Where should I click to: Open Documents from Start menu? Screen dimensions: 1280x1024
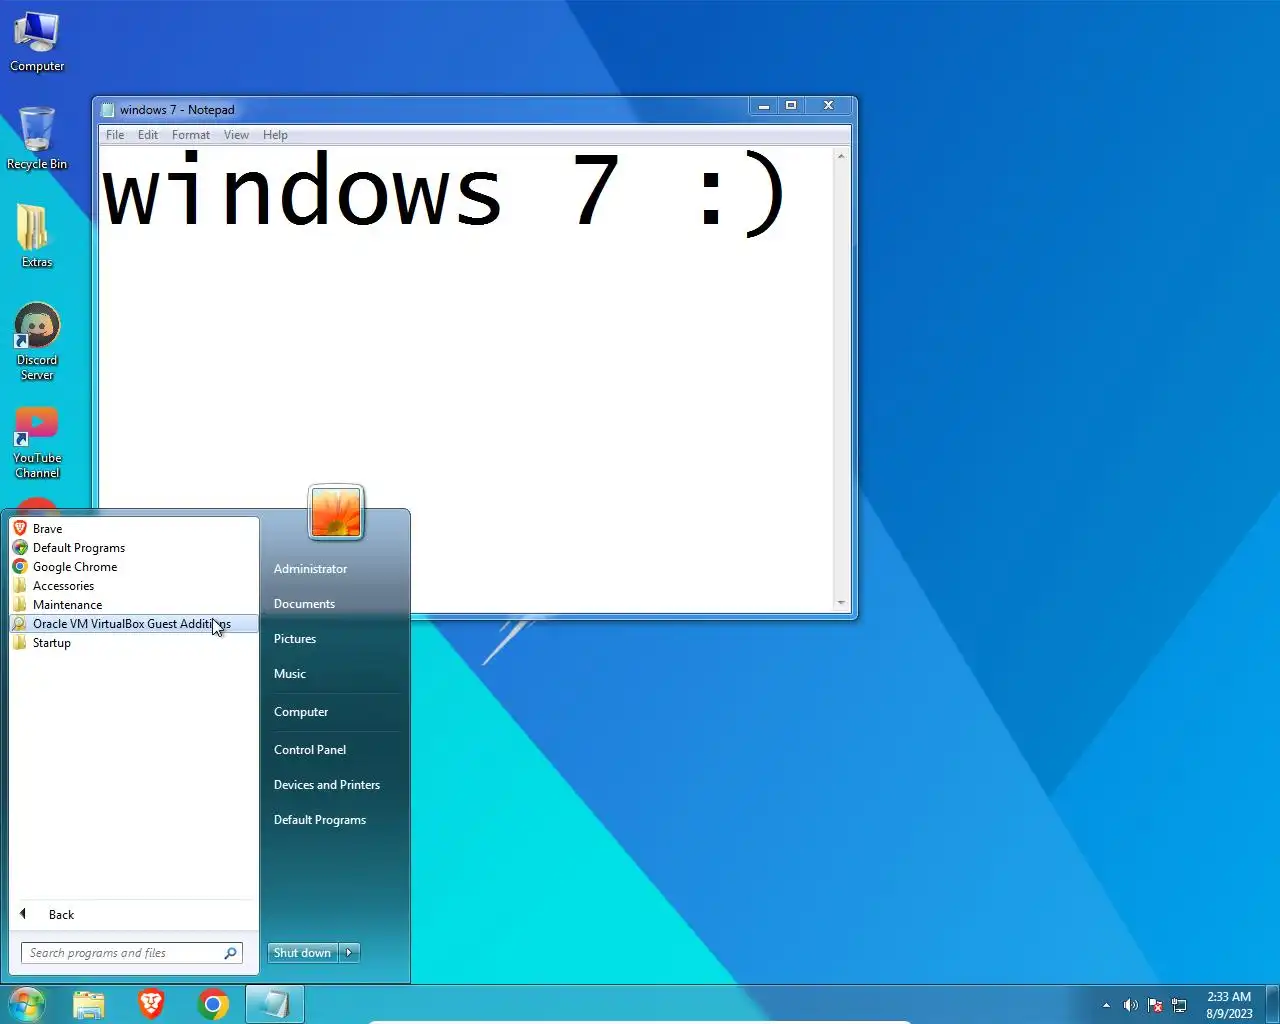click(304, 603)
